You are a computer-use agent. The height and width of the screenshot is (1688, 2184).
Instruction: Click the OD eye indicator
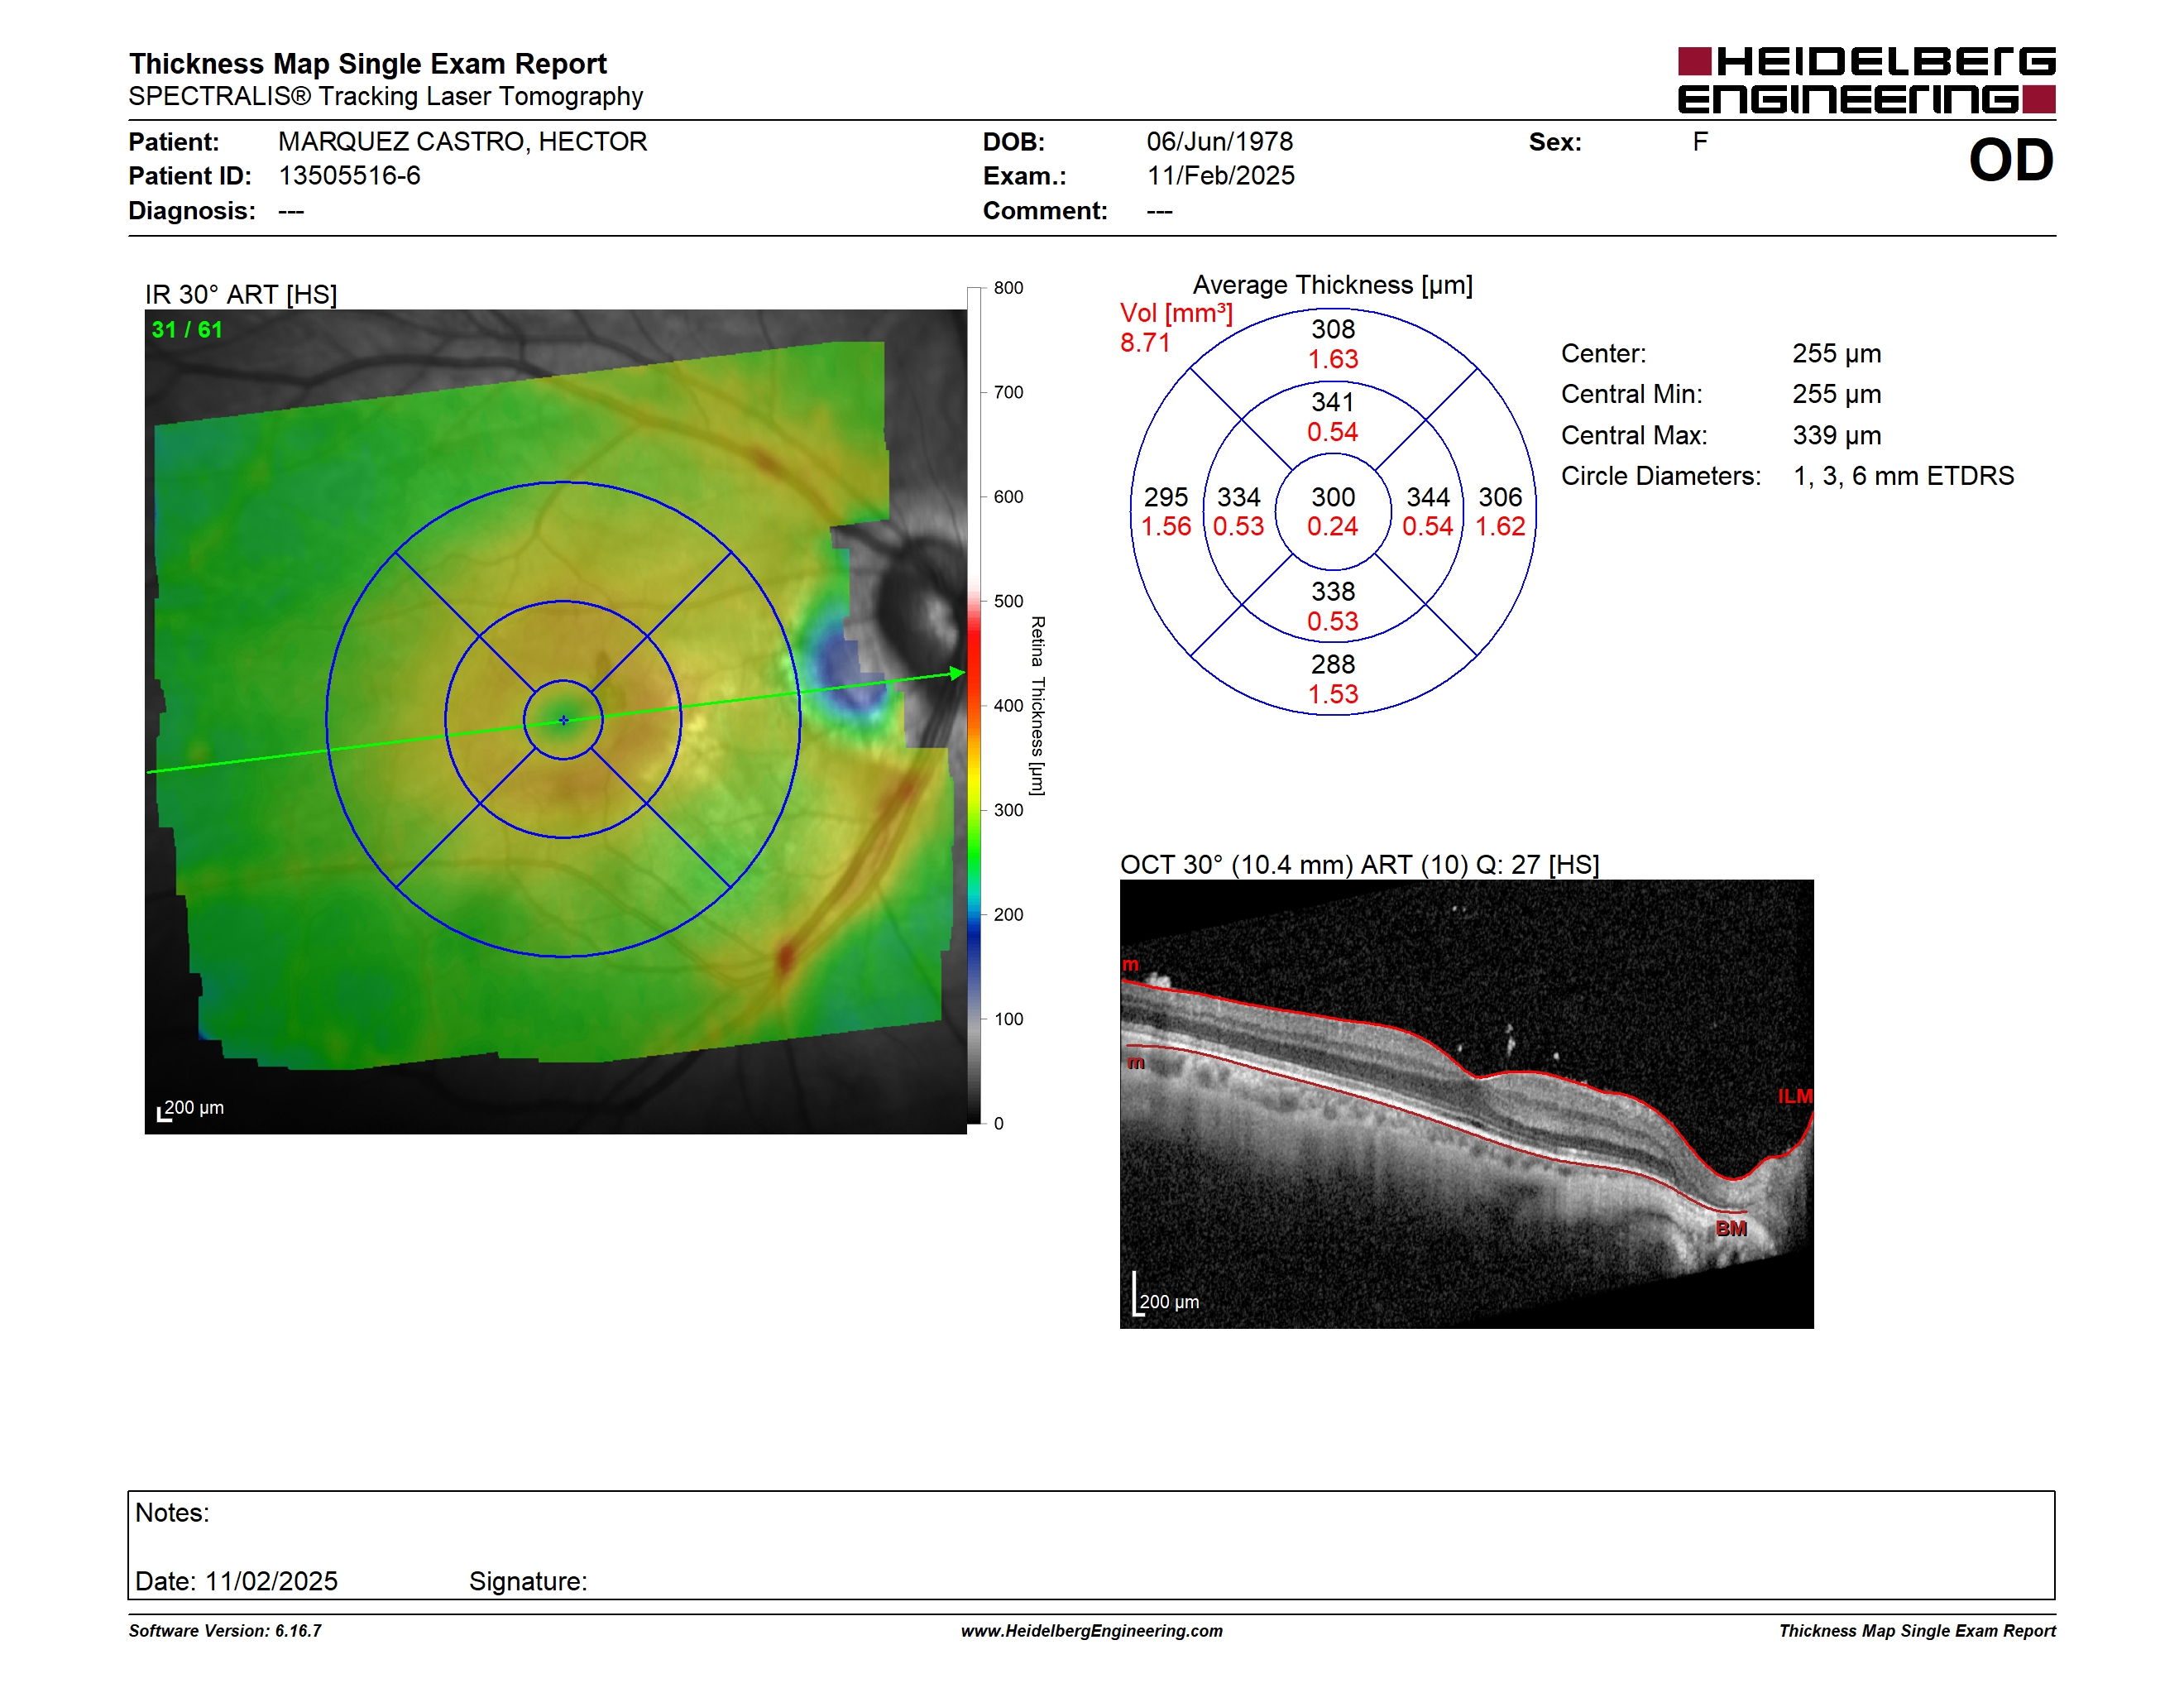[2011, 160]
